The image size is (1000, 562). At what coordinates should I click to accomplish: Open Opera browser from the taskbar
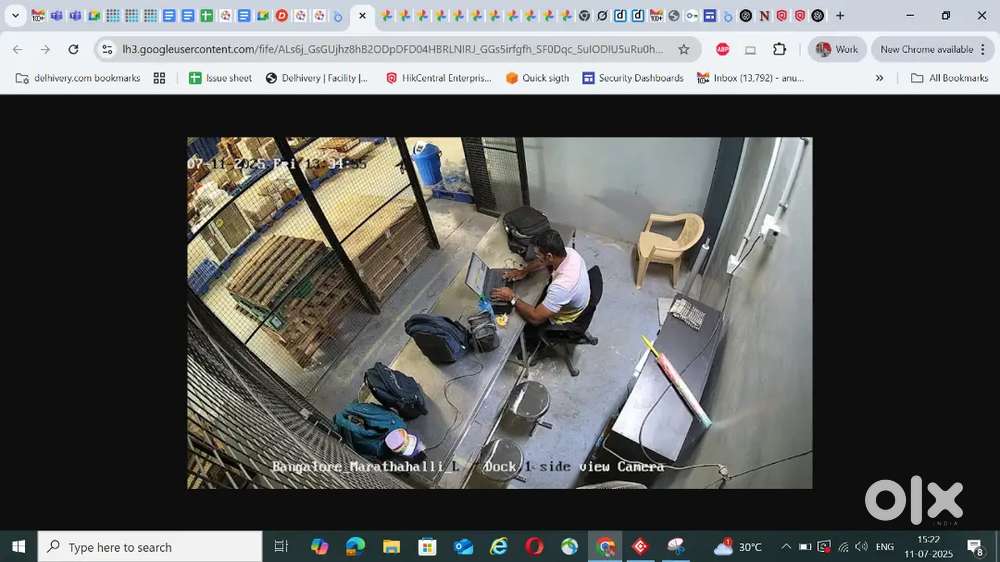(534, 547)
